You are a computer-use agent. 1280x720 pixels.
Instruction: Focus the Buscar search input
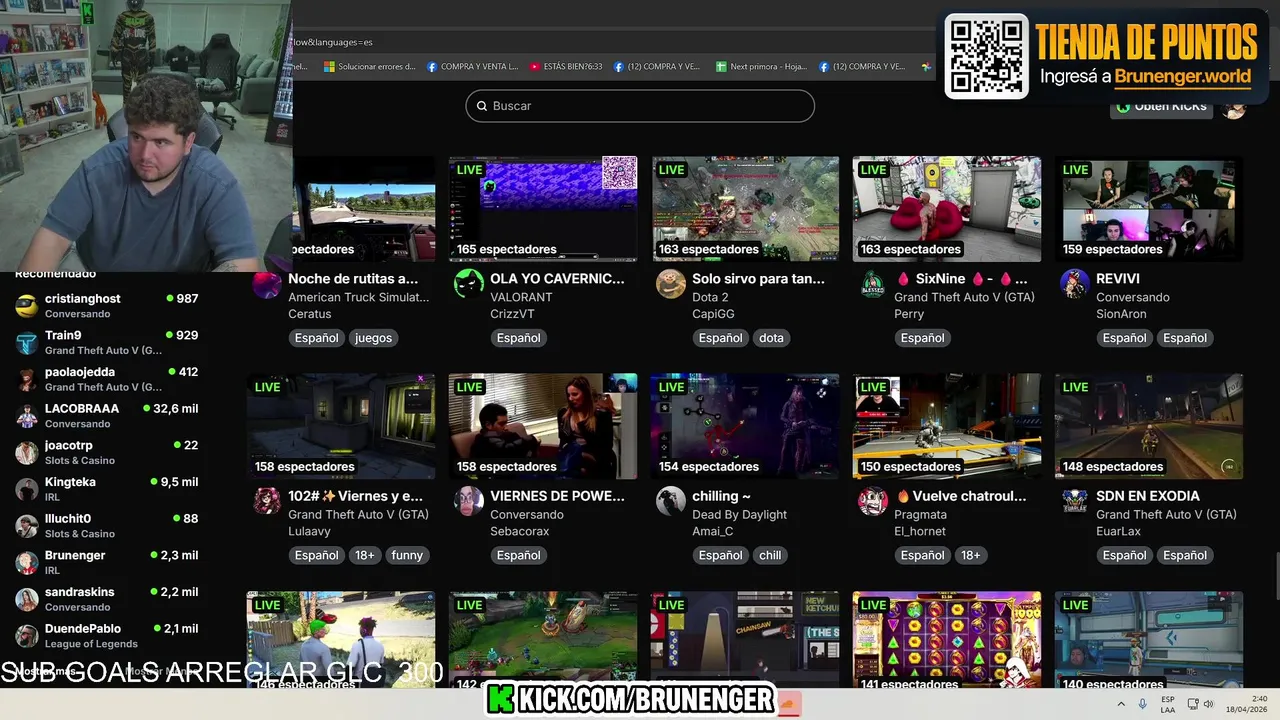click(x=640, y=106)
